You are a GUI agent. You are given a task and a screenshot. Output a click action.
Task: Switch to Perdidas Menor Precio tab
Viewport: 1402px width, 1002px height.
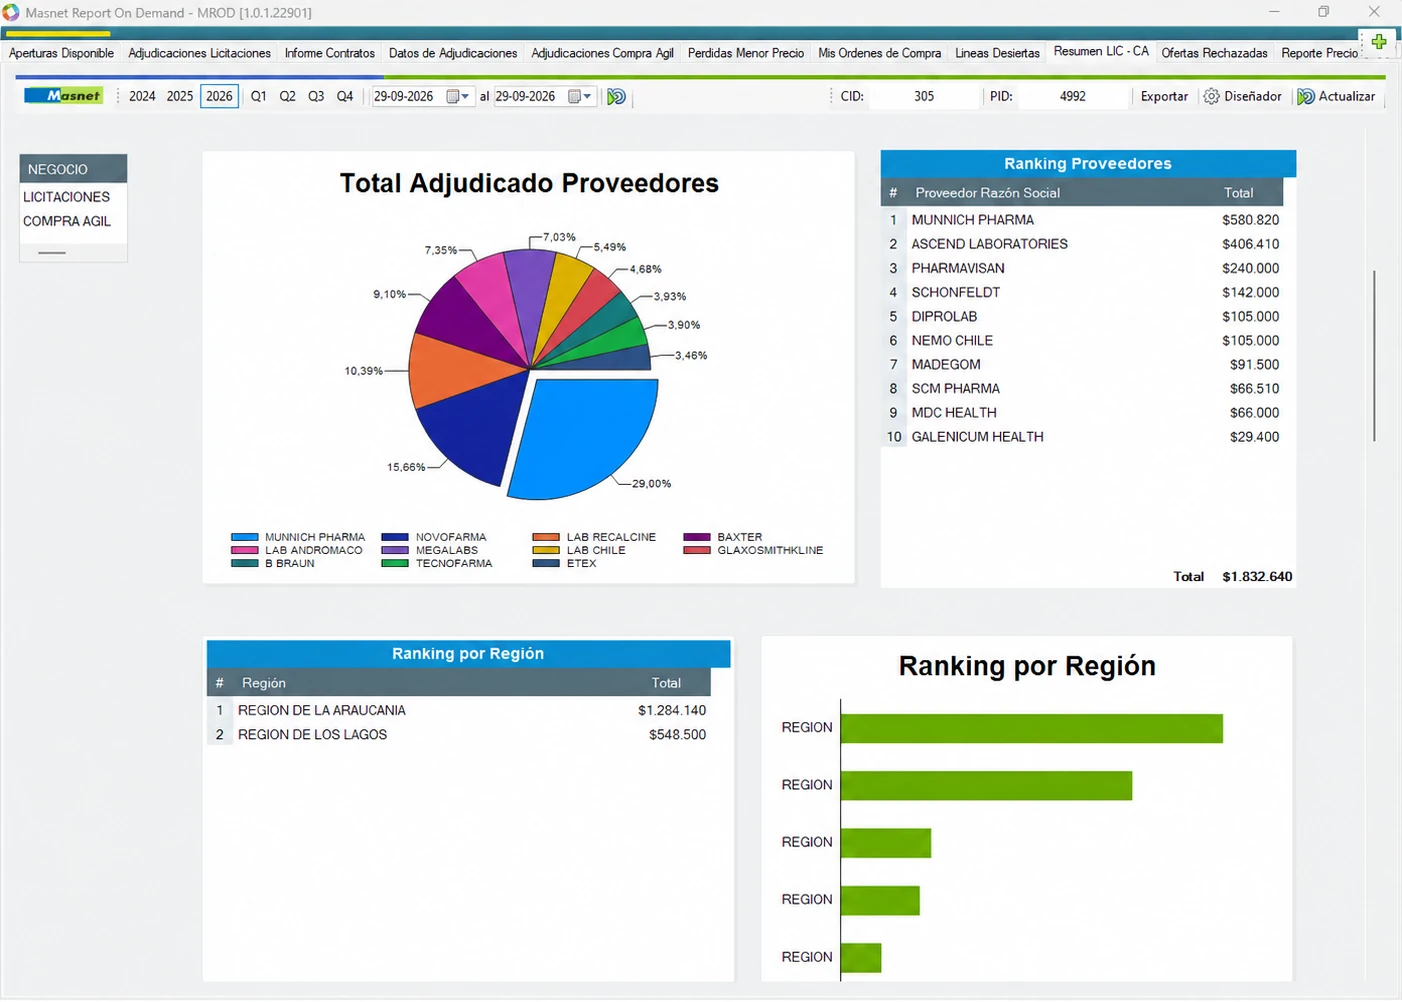[746, 53]
